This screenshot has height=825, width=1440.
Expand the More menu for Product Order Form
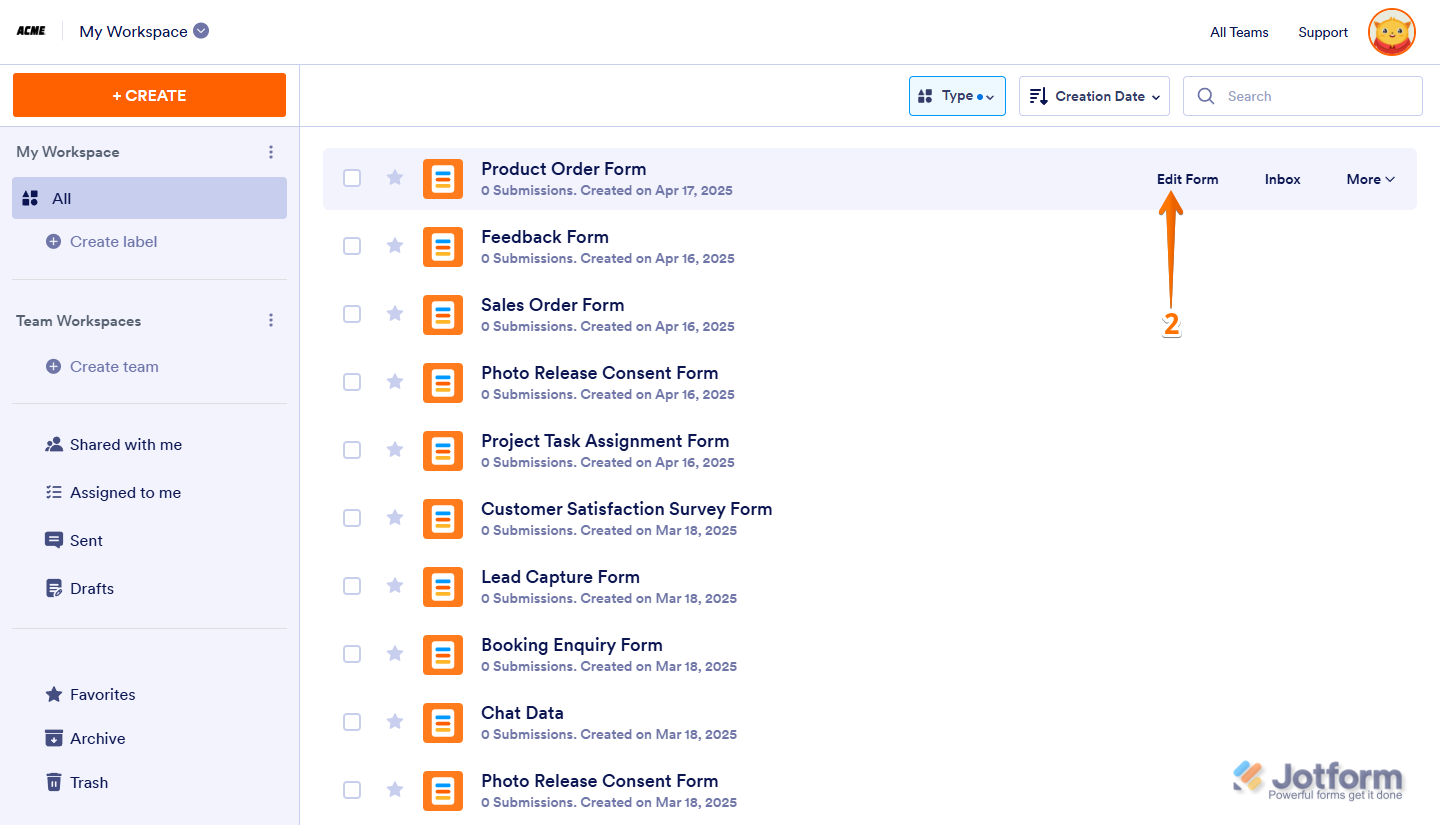pyautogui.click(x=1370, y=179)
